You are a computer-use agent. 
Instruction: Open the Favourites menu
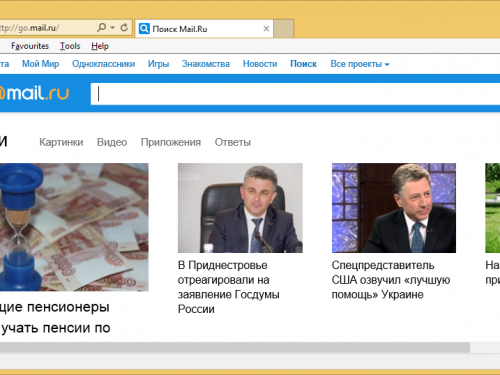pos(30,46)
